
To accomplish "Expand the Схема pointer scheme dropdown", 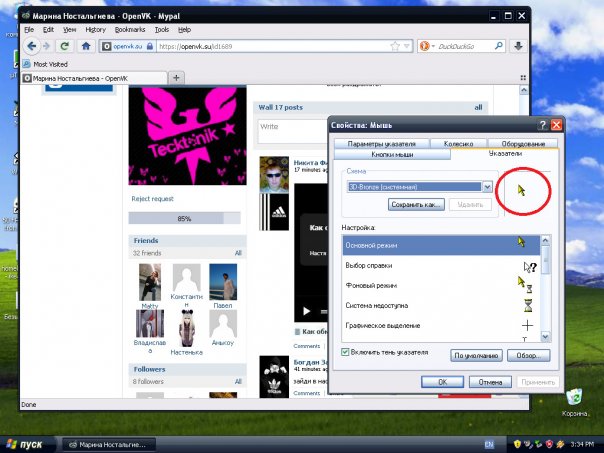I will 487,187.
